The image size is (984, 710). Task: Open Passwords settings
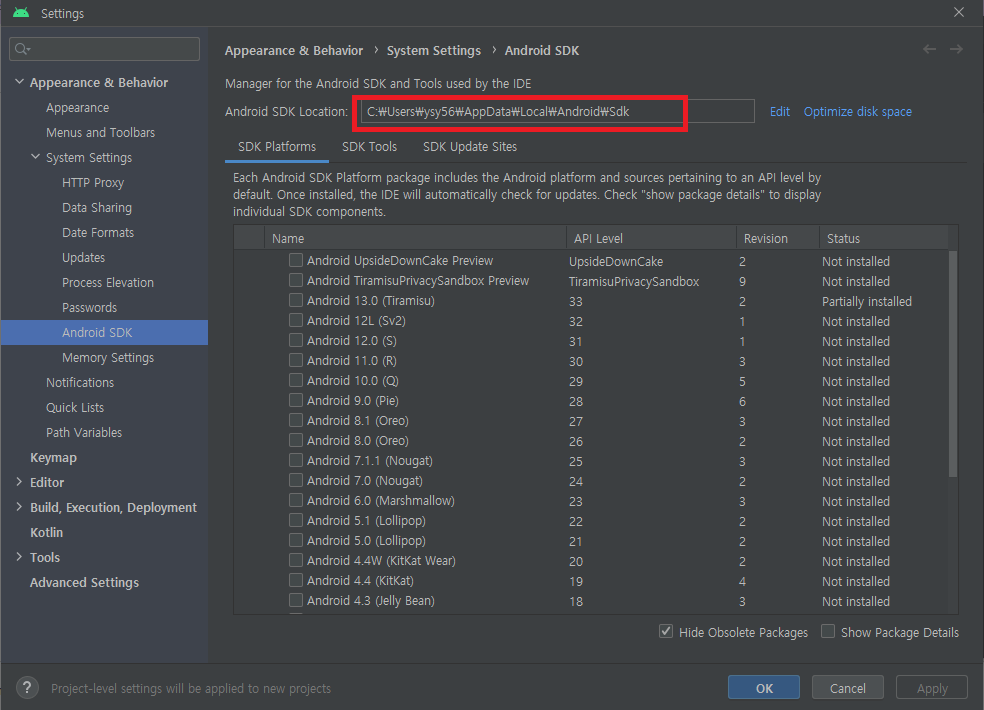pos(89,308)
